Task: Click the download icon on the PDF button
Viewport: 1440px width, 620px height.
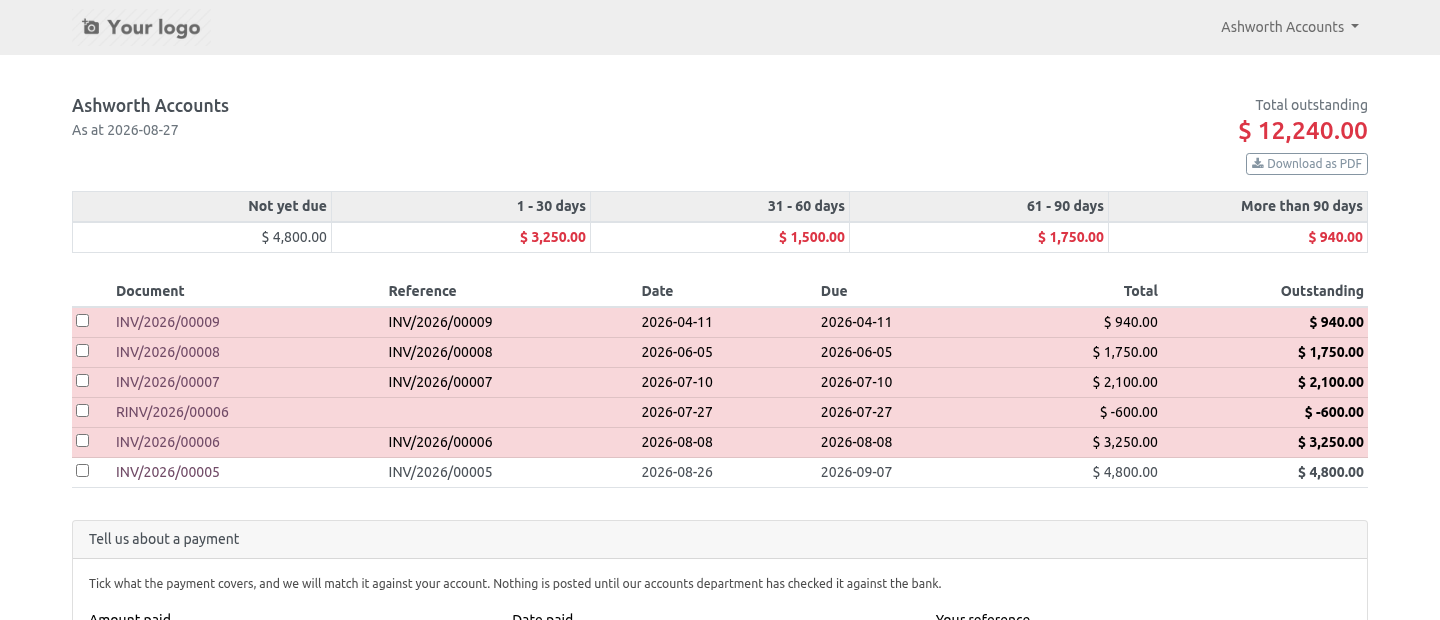Action: coord(1258,164)
